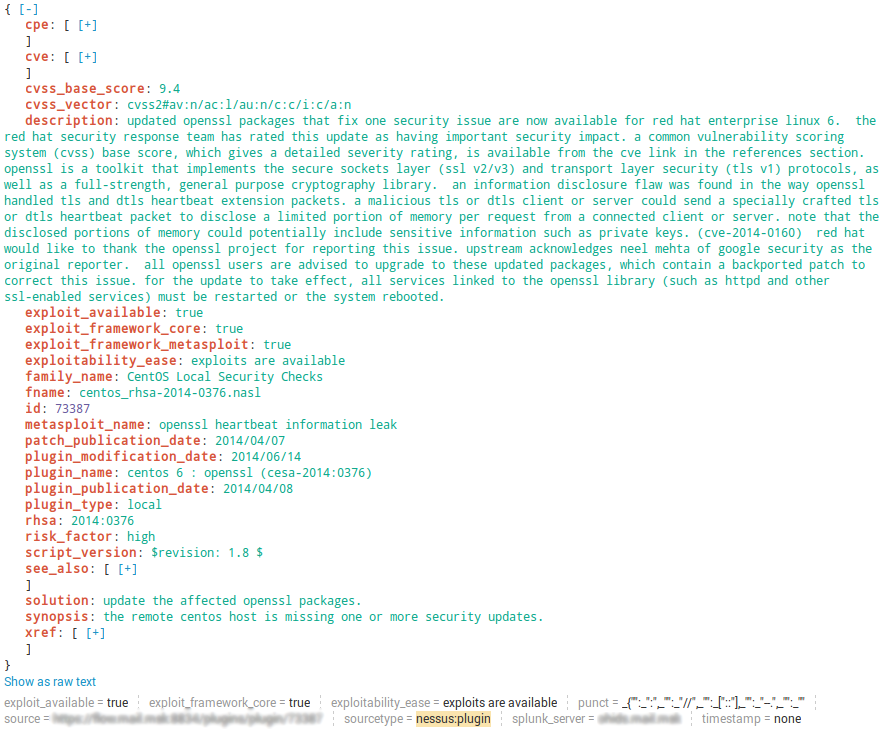Click the 'fname' key
895x729 pixels.
[x=45, y=392]
